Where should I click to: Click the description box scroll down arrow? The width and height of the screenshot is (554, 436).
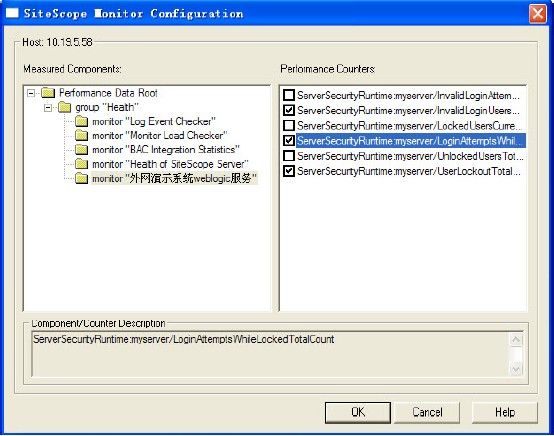point(516,370)
